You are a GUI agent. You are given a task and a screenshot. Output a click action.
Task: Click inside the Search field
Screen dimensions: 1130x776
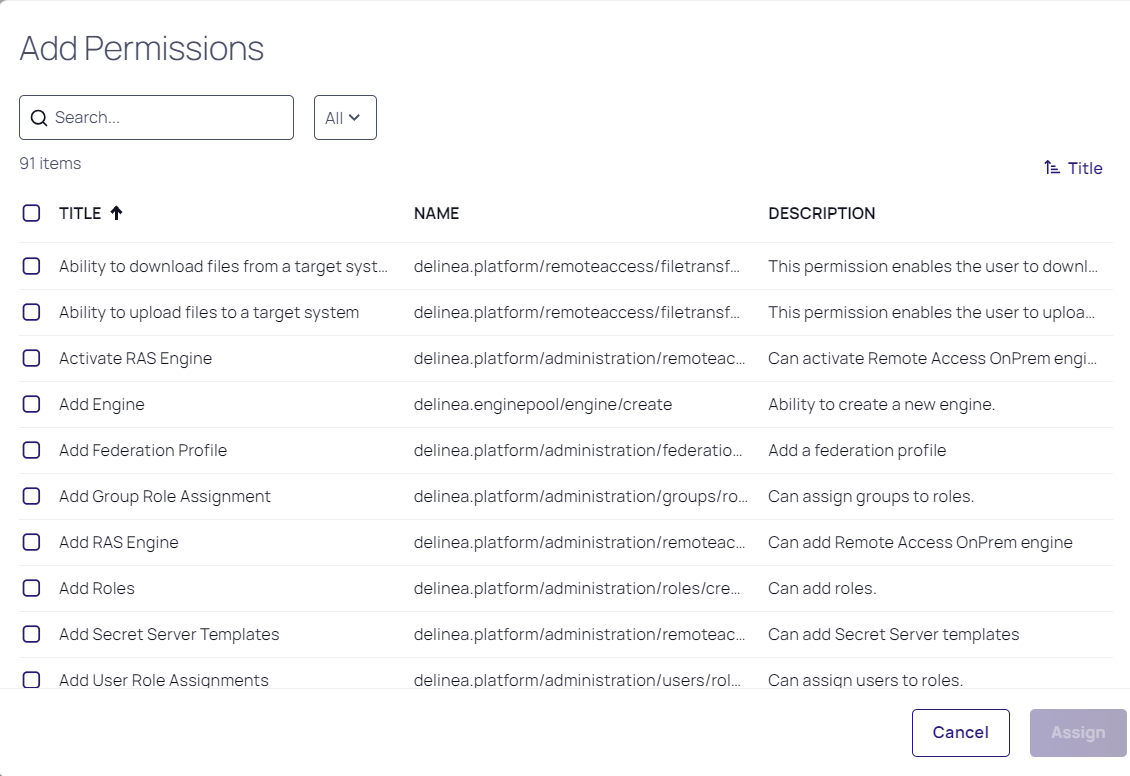coord(156,117)
